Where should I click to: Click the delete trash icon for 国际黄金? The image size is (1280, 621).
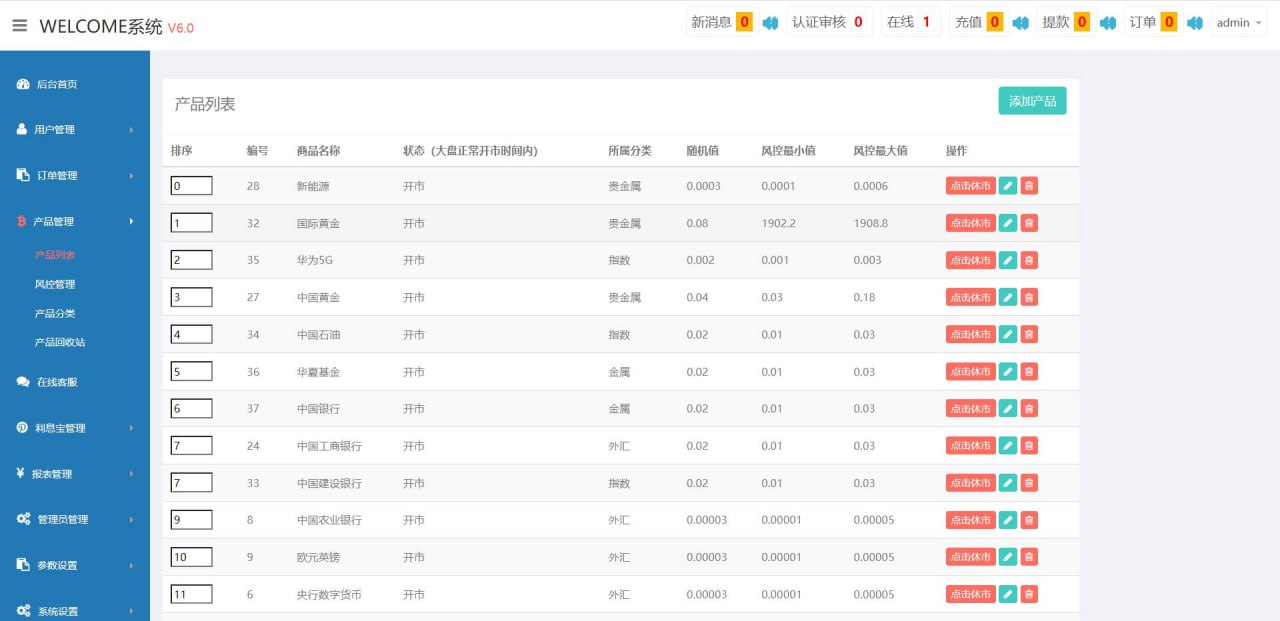(x=1029, y=223)
